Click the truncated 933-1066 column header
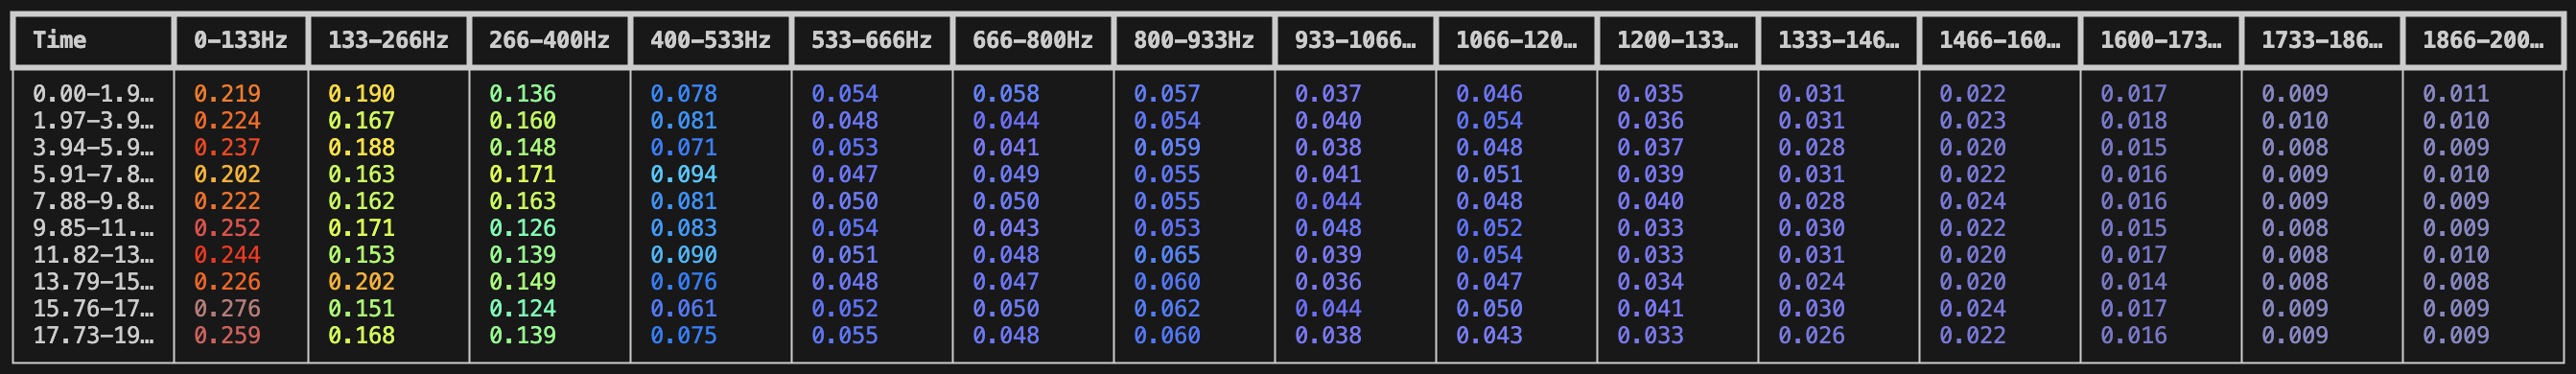This screenshot has width=2576, height=374. 1355,40
